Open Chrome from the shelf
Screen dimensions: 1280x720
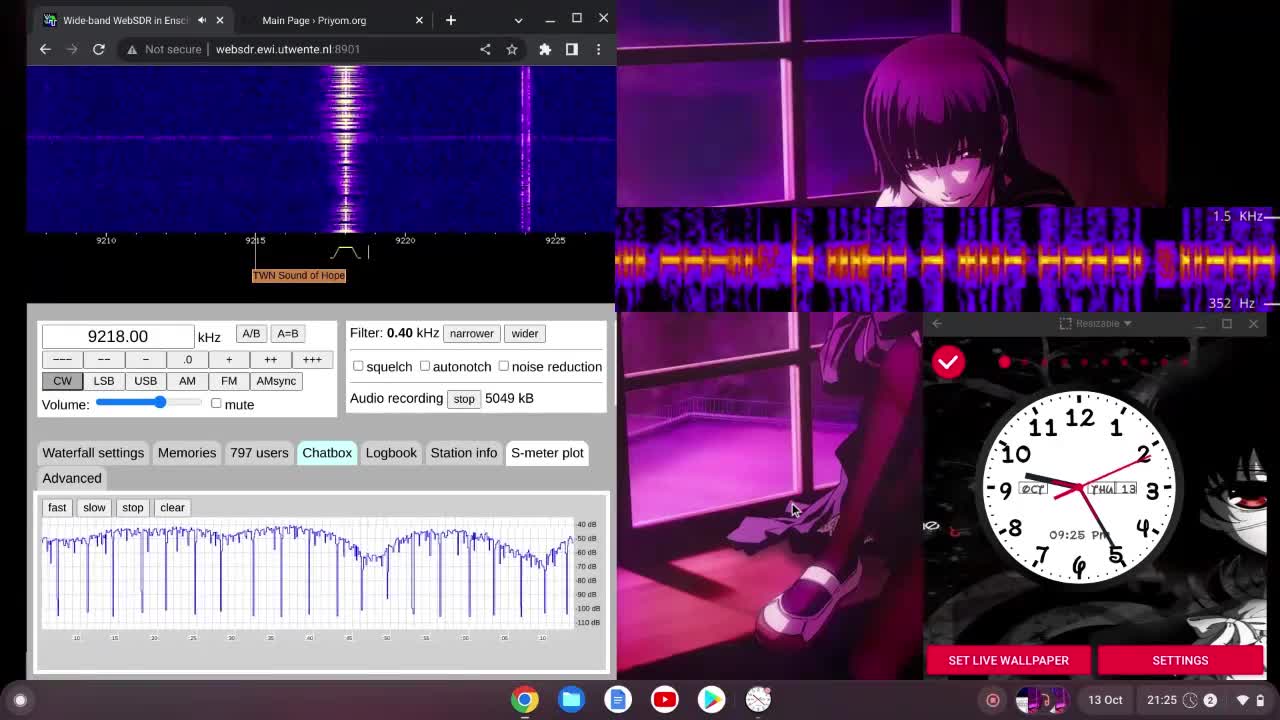pos(525,700)
